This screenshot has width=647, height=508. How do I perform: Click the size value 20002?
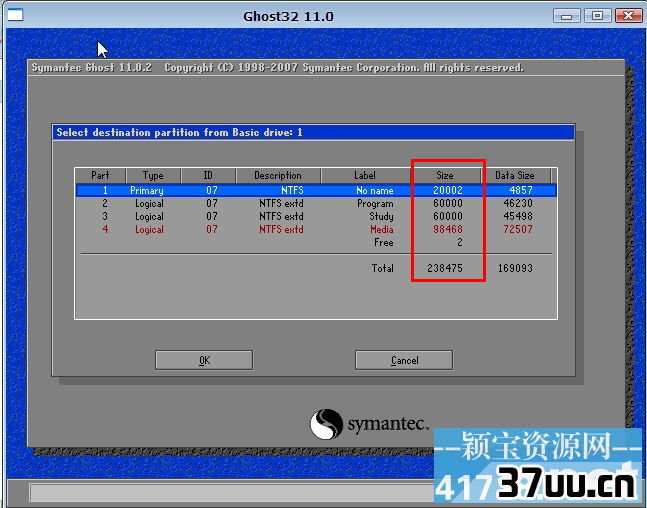click(448, 190)
